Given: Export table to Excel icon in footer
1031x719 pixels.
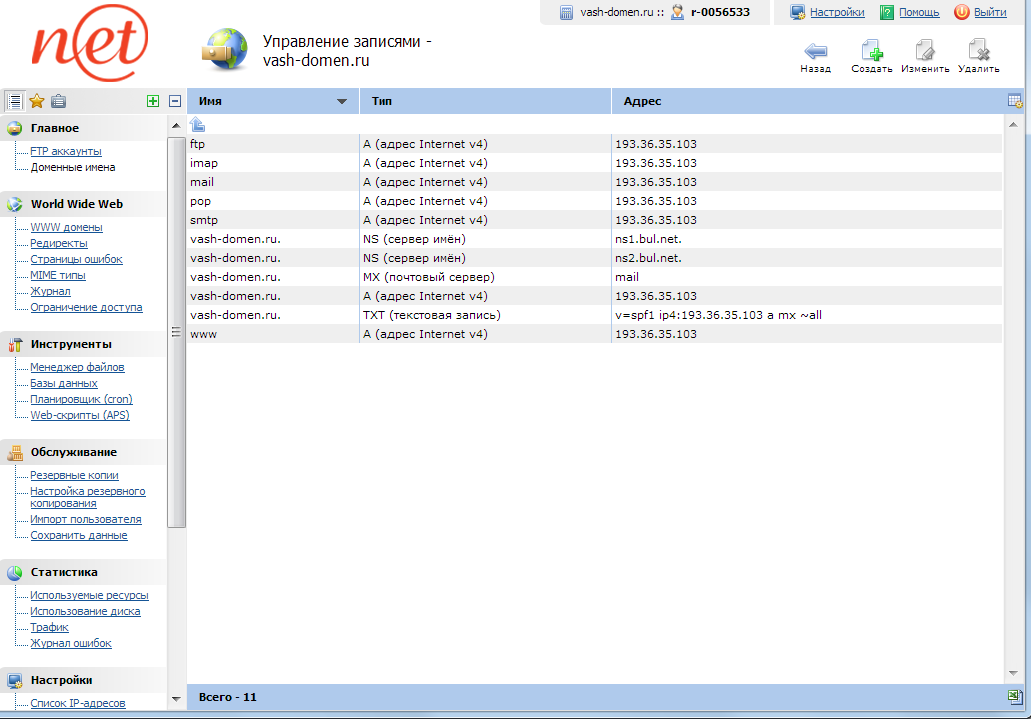Looking at the screenshot, I should pyautogui.click(x=1015, y=696).
